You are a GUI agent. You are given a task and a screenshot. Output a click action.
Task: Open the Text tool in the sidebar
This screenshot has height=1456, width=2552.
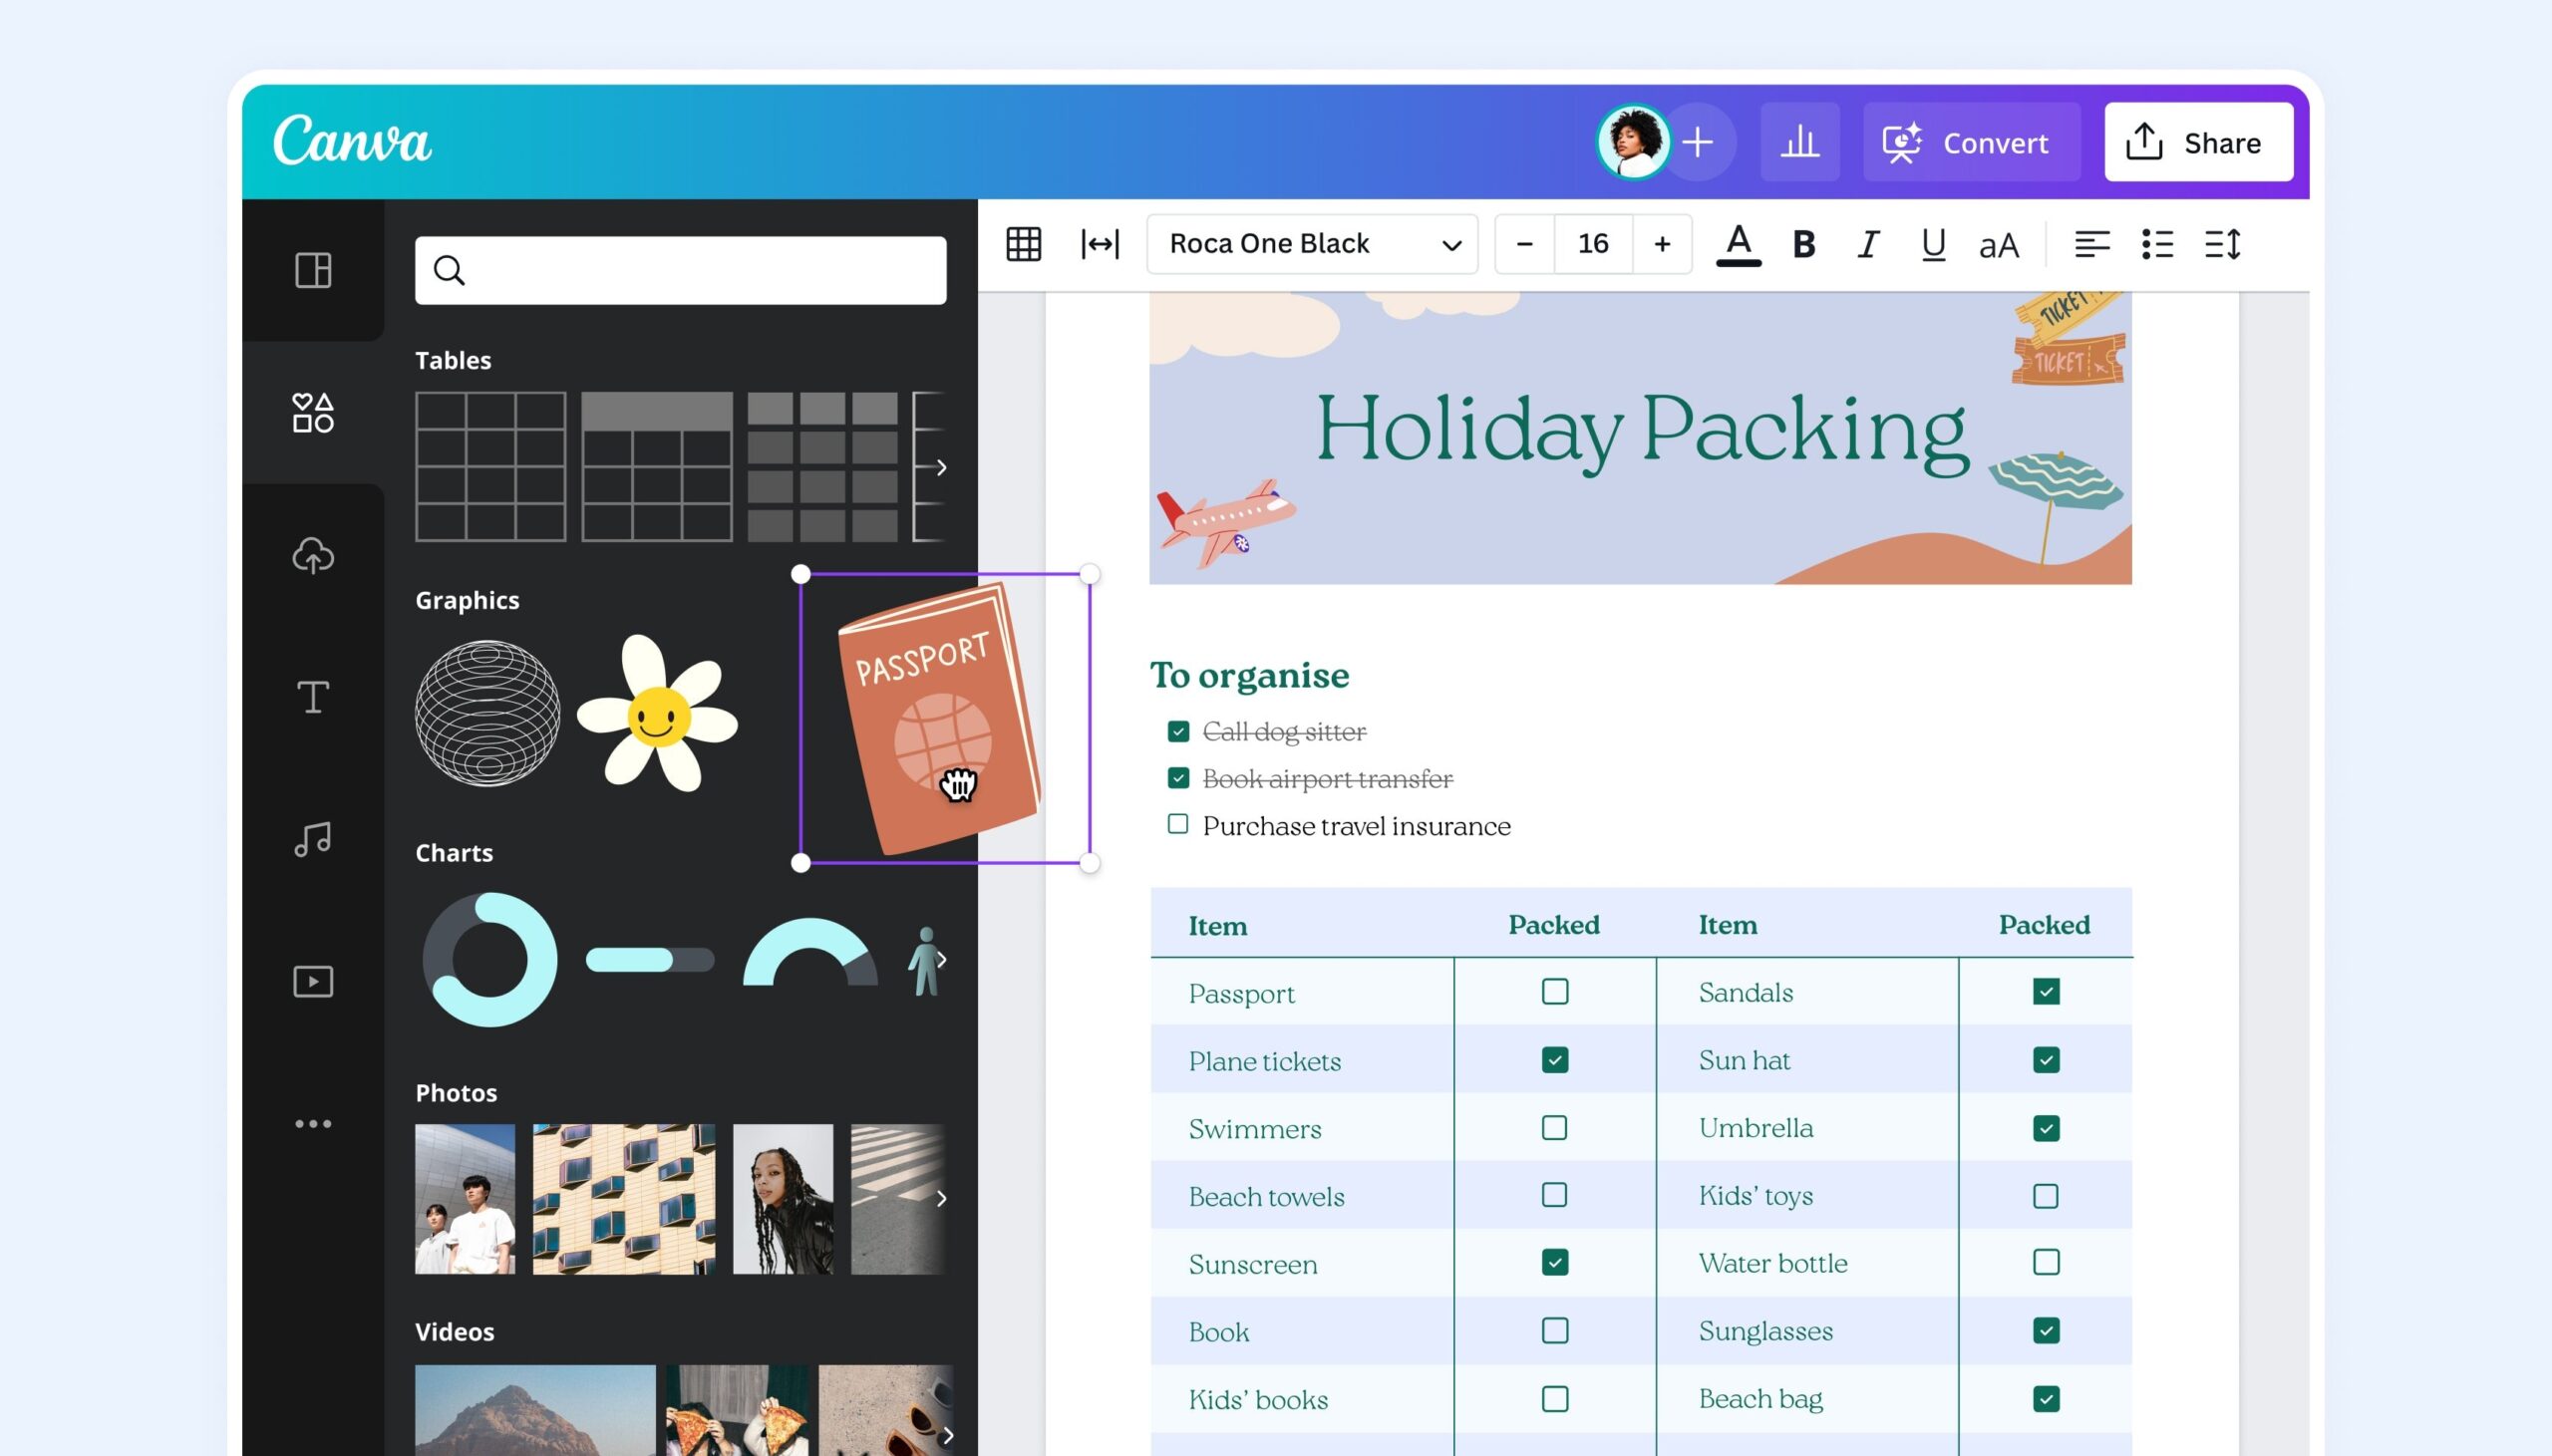tap(313, 697)
